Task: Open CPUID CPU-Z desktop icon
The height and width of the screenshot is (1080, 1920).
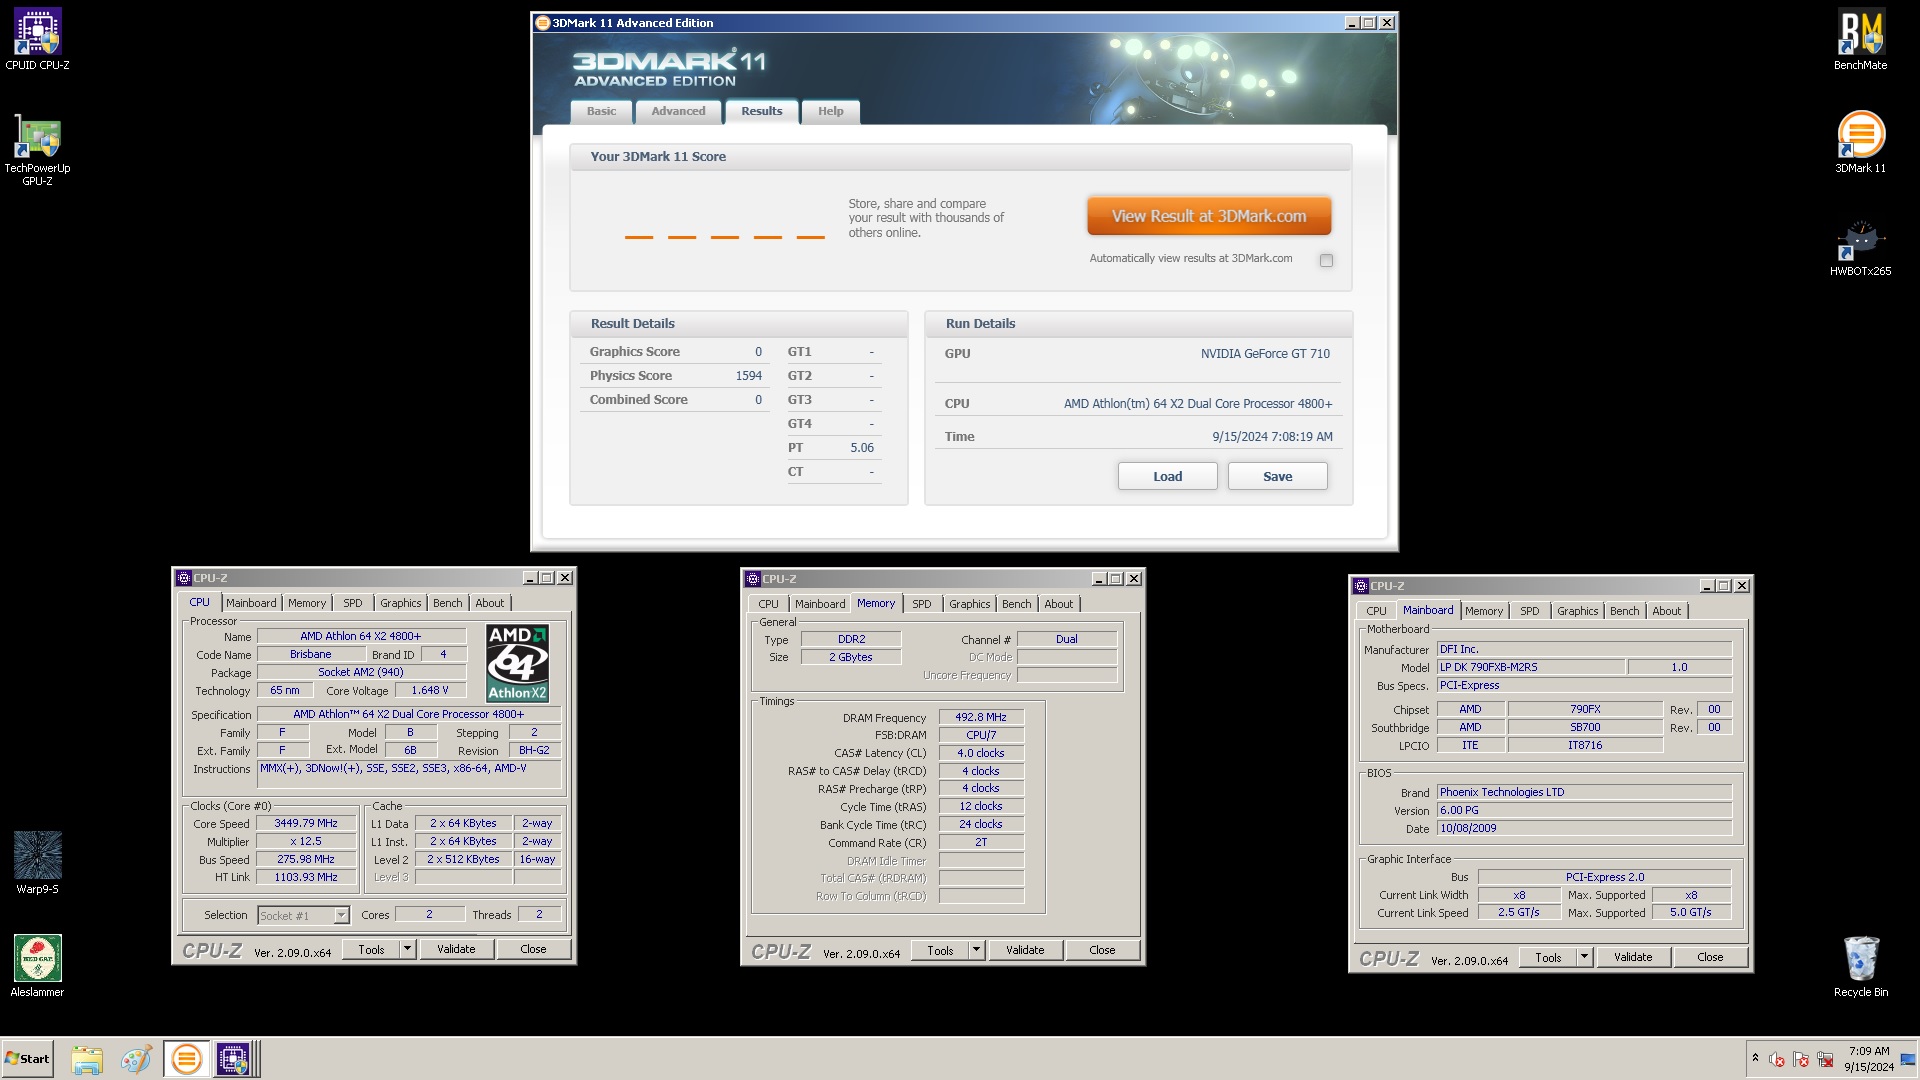Action: pos(37,40)
